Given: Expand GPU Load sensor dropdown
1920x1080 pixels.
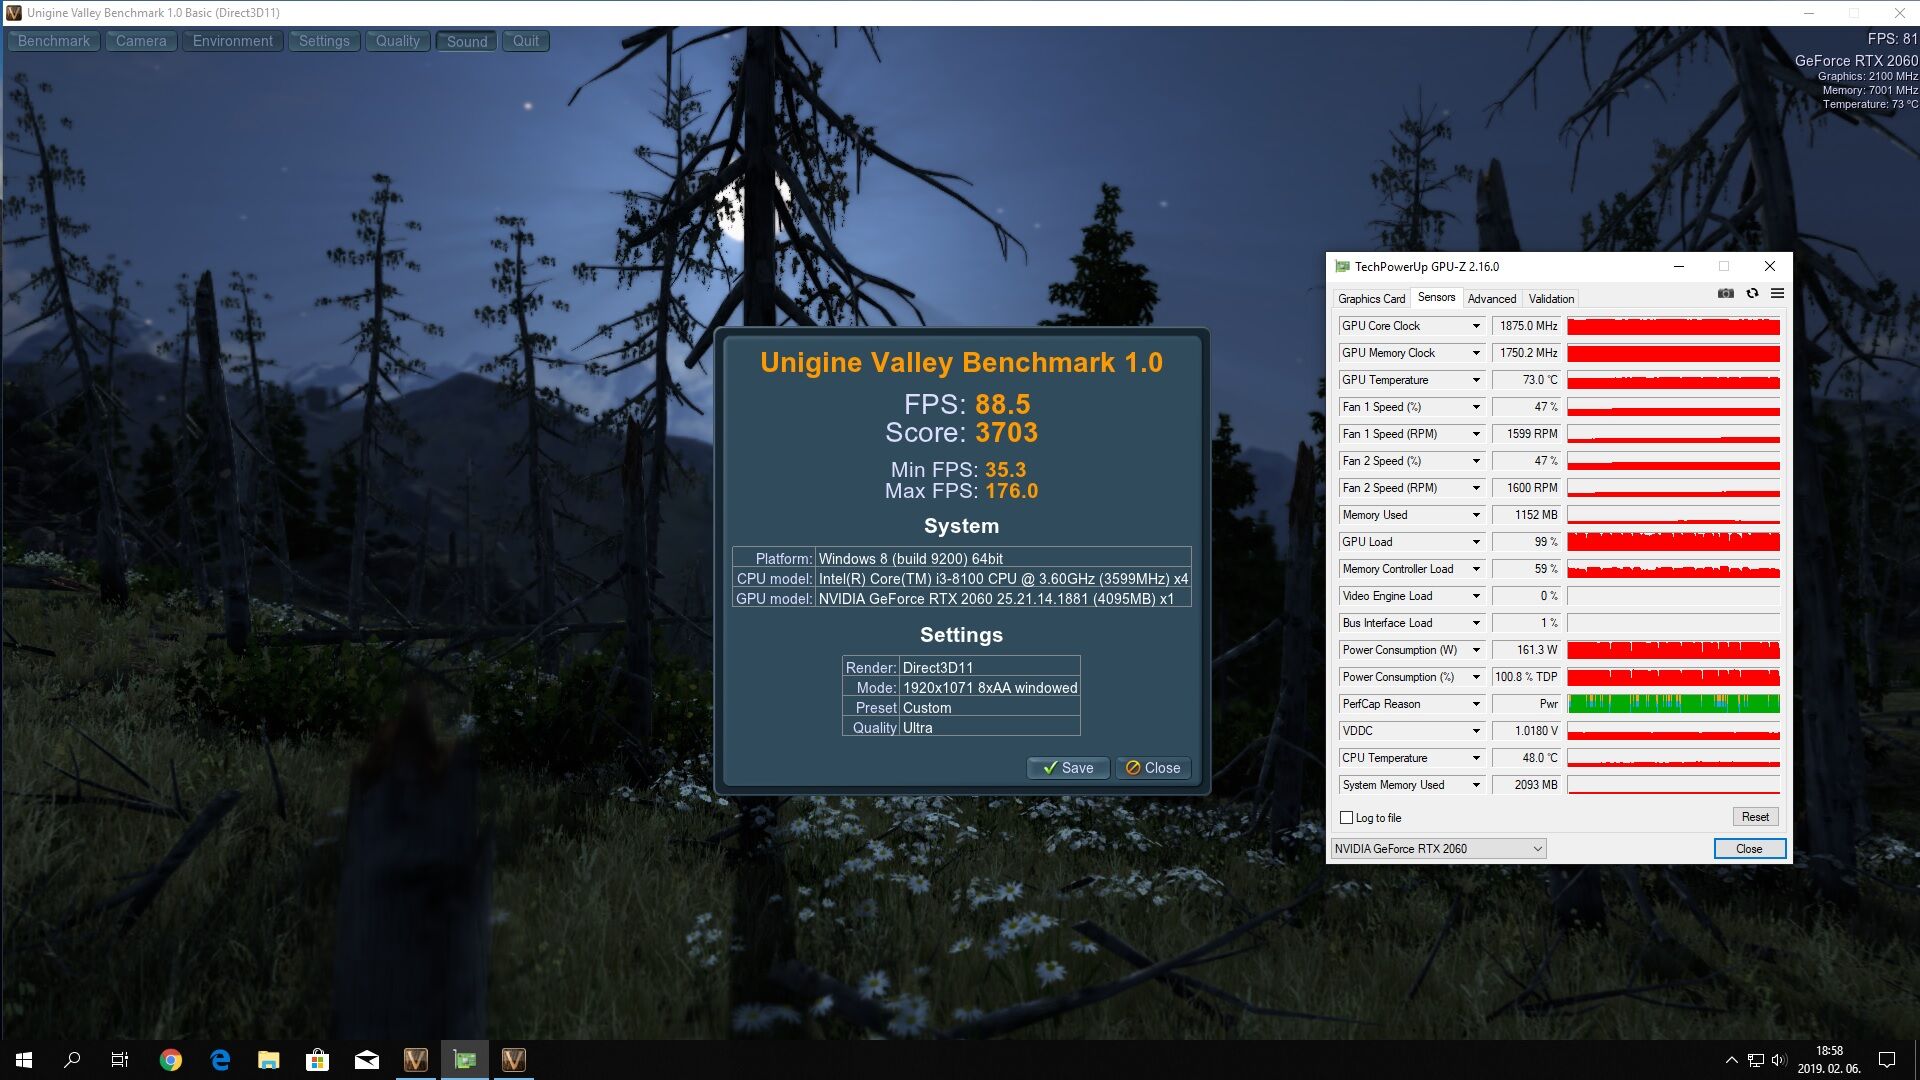Looking at the screenshot, I should (x=1476, y=542).
